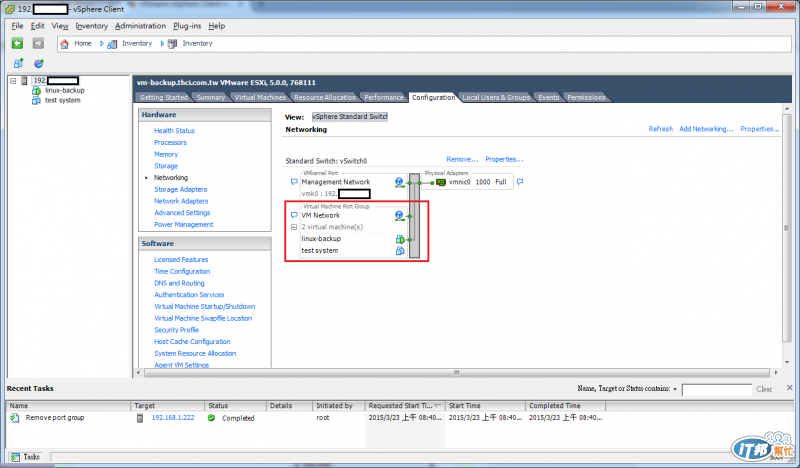Open the Administration menu
The height and width of the screenshot is (468, 800).
click(140, 26)
